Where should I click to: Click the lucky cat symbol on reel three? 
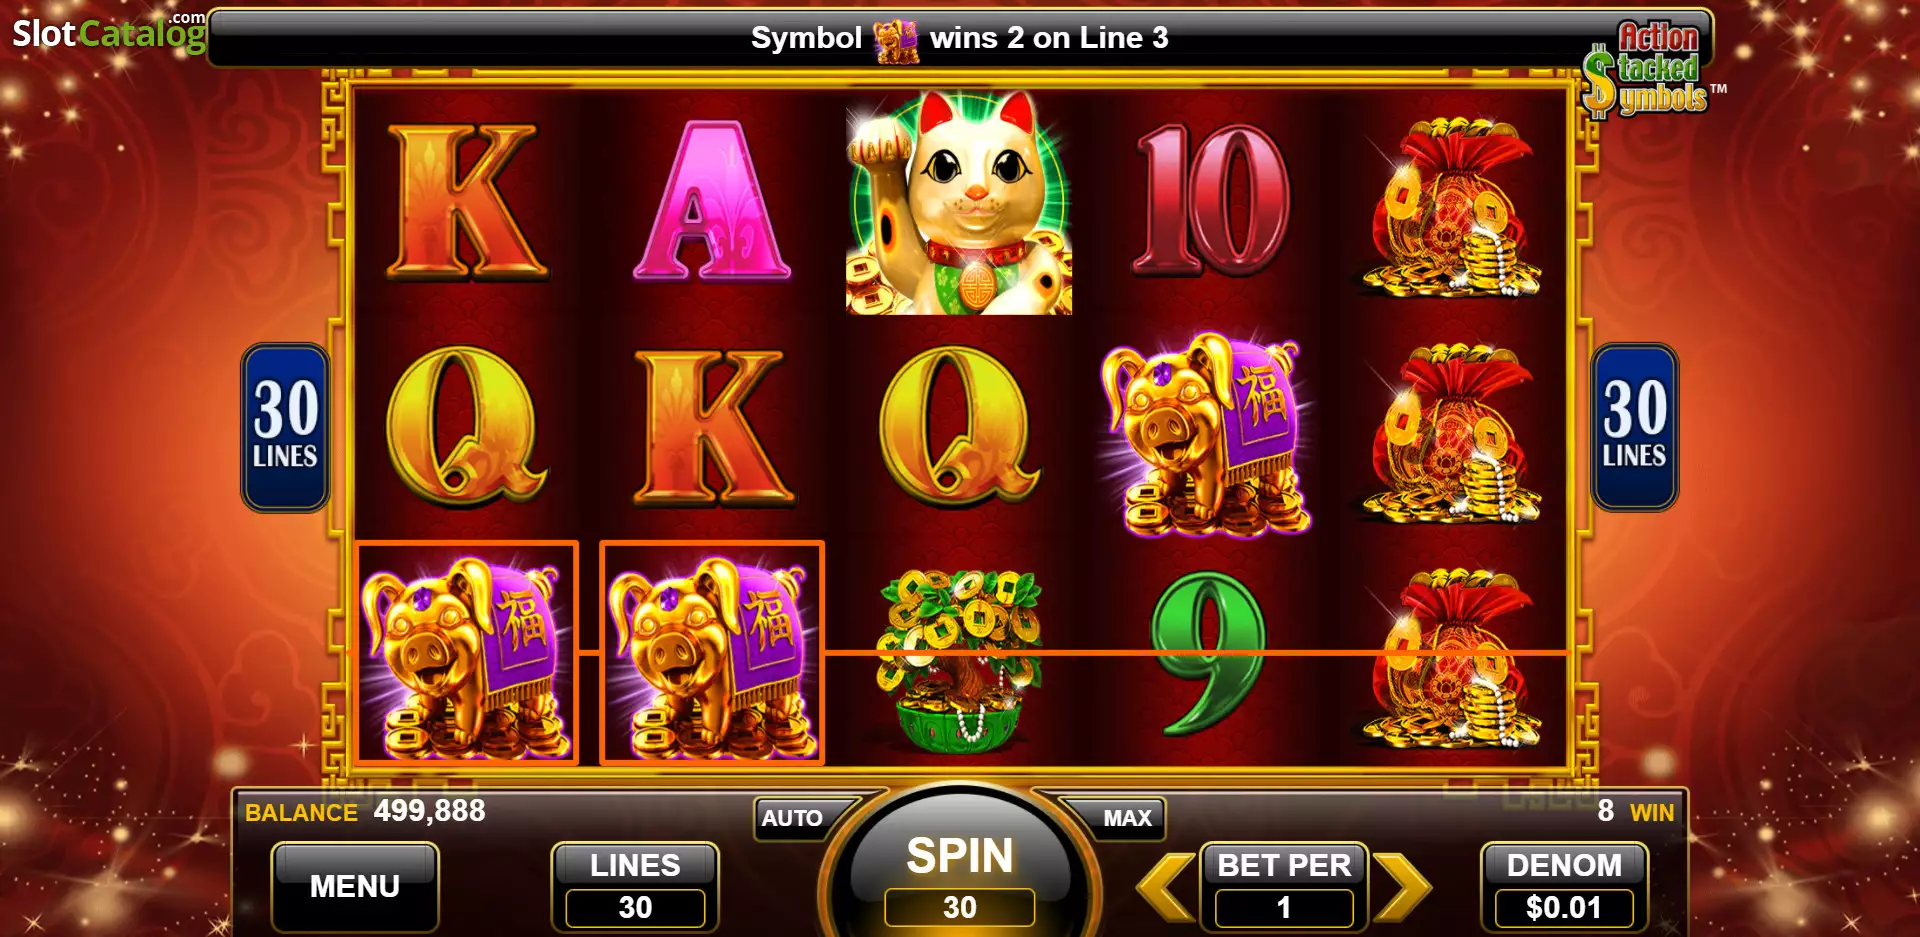click(959, 203)
